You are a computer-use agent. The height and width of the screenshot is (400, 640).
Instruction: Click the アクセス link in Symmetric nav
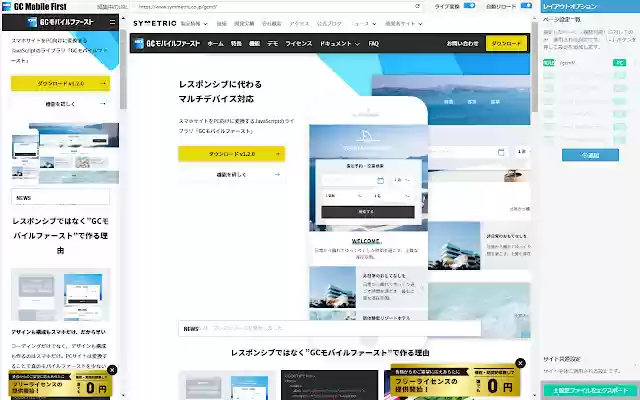coord(299,24)
